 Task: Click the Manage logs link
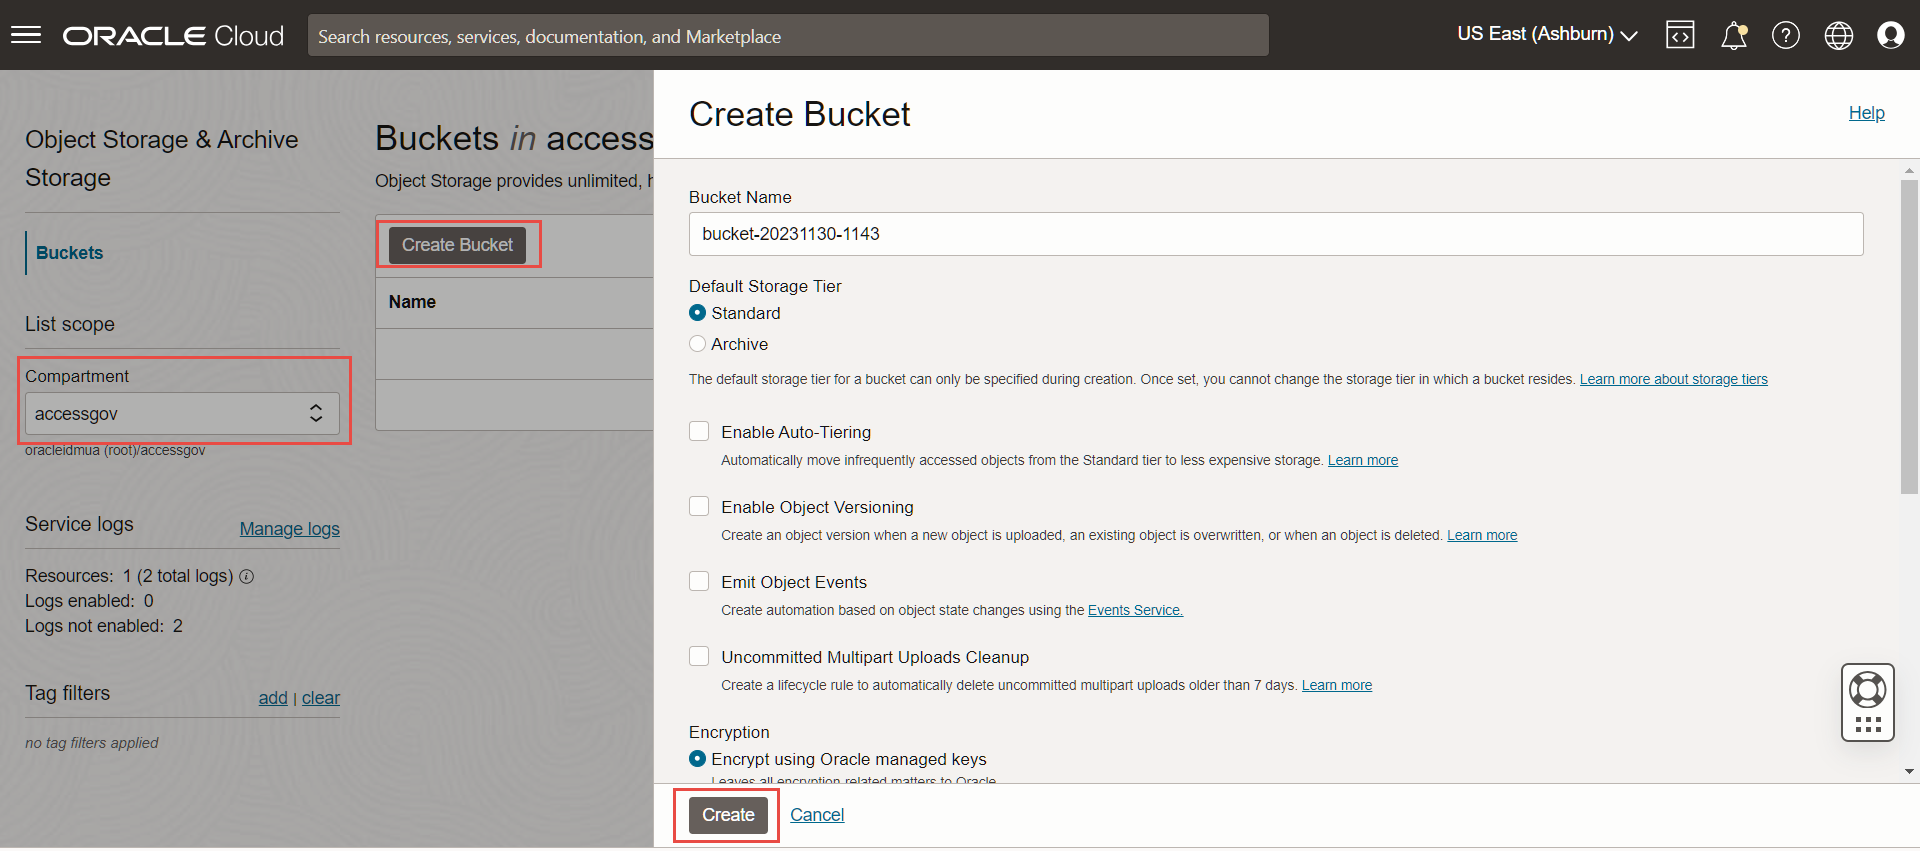point(289,529)
